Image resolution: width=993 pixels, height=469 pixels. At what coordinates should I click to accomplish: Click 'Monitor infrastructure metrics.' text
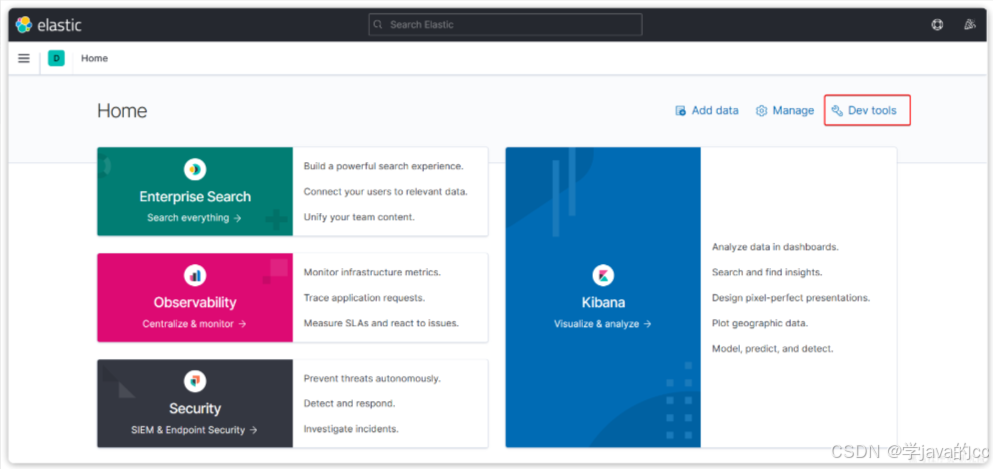tap(372, 273)
